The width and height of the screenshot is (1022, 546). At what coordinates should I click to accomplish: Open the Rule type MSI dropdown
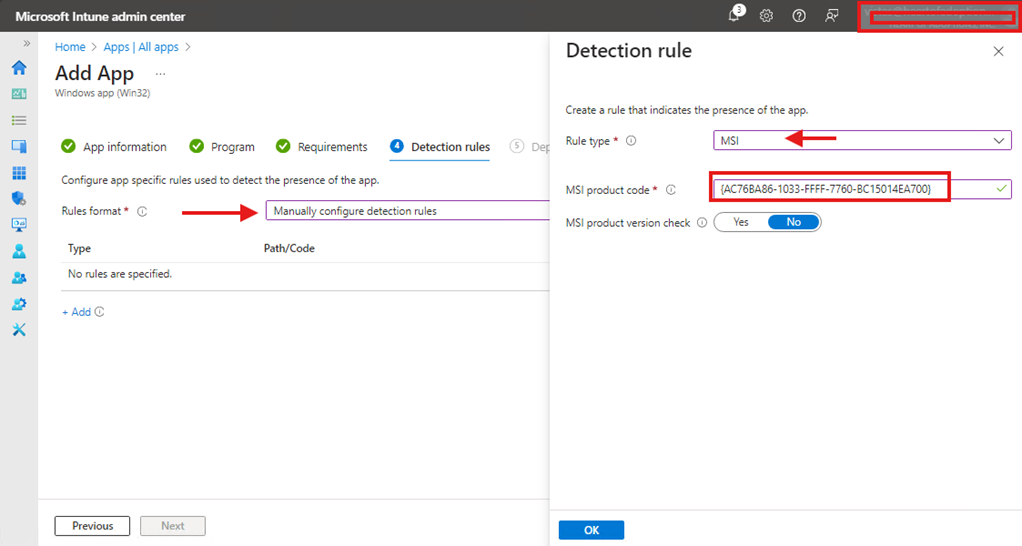(x=862, y=141)
